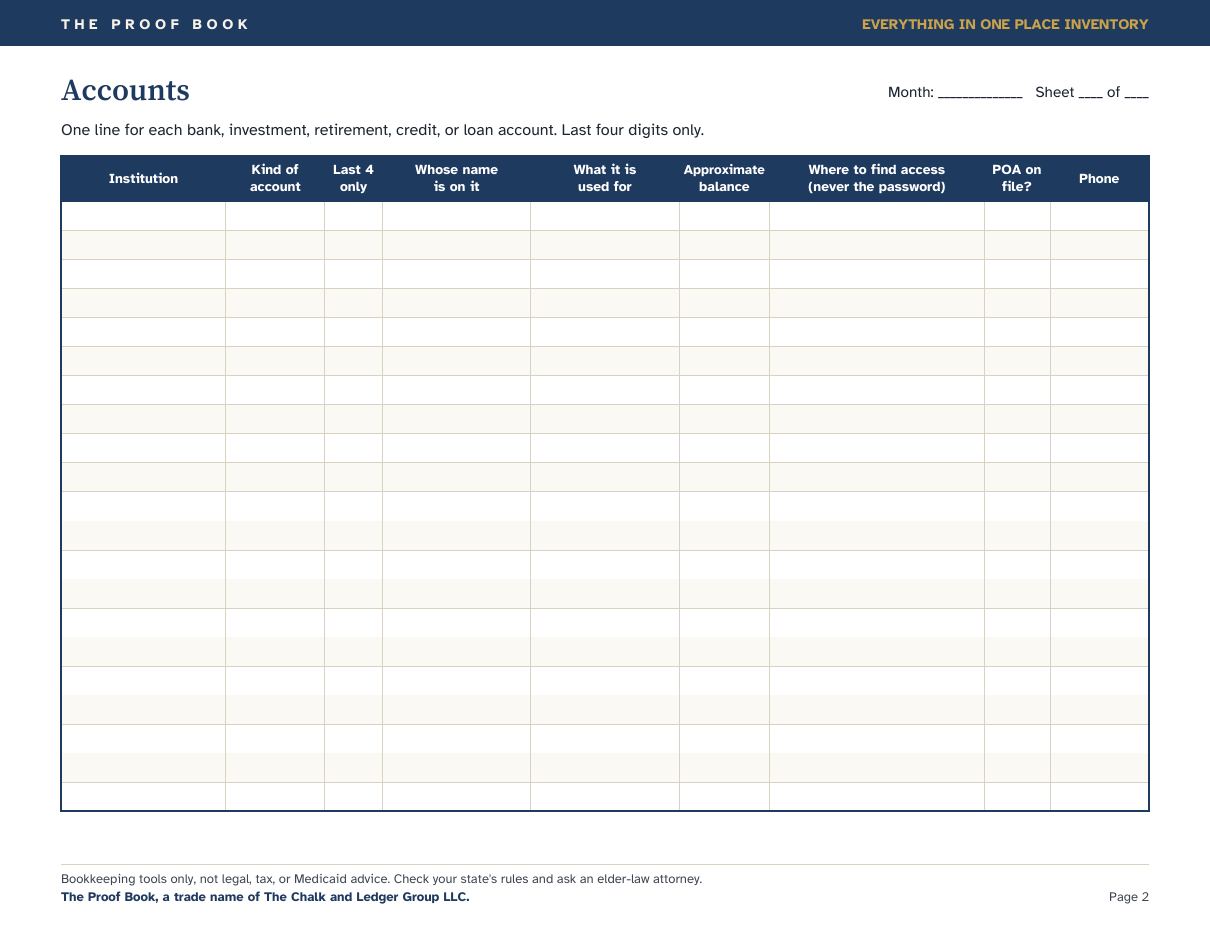This screenshot has height=935, width=1210.
Task: Click the Month blank line field
Action: pos(980,93)
